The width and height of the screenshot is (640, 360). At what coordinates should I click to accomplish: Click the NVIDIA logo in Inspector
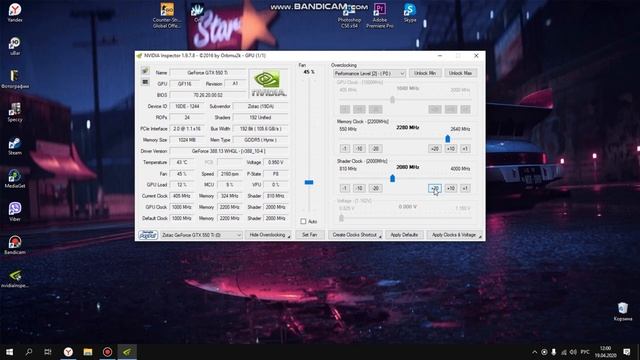coord(269,83)
